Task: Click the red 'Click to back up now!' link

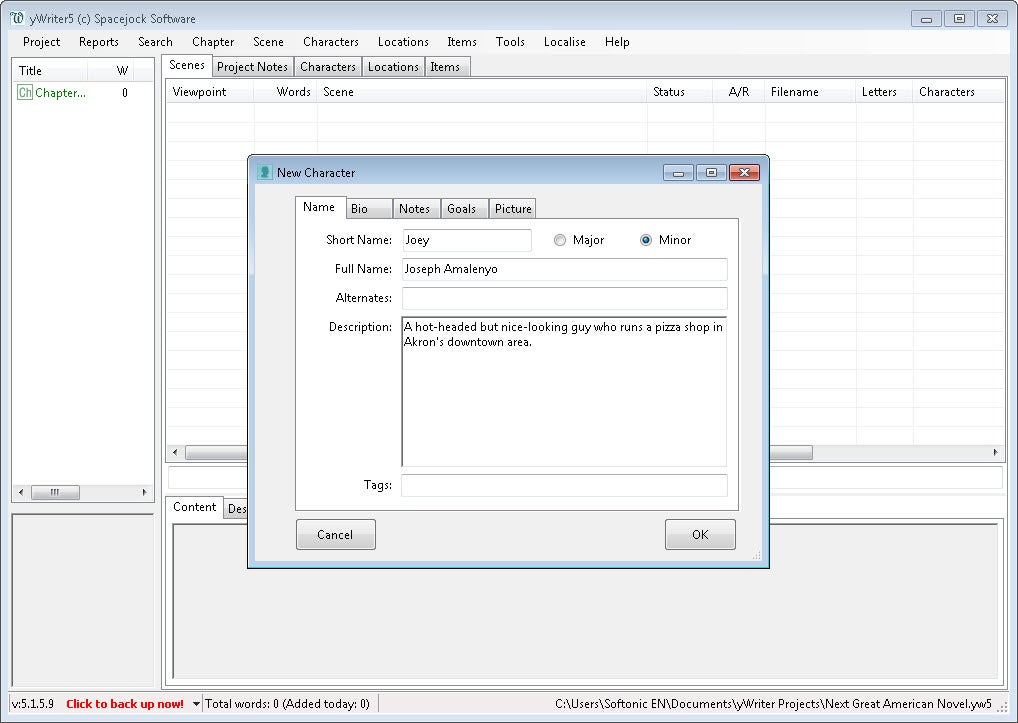Action: [x=125, y=704]
